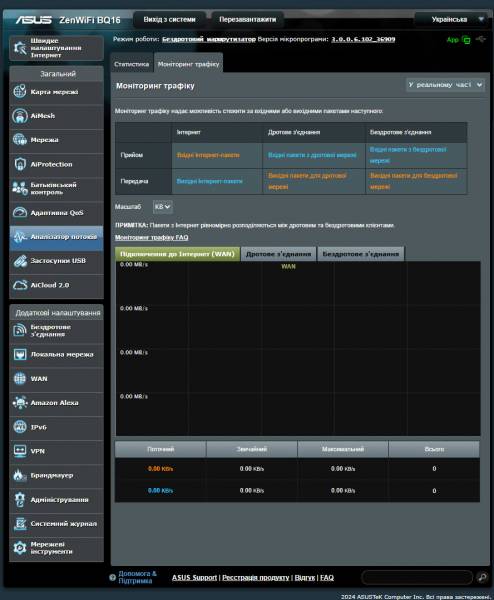
Task: Click the firmware version link
Action: coord(363,39)
